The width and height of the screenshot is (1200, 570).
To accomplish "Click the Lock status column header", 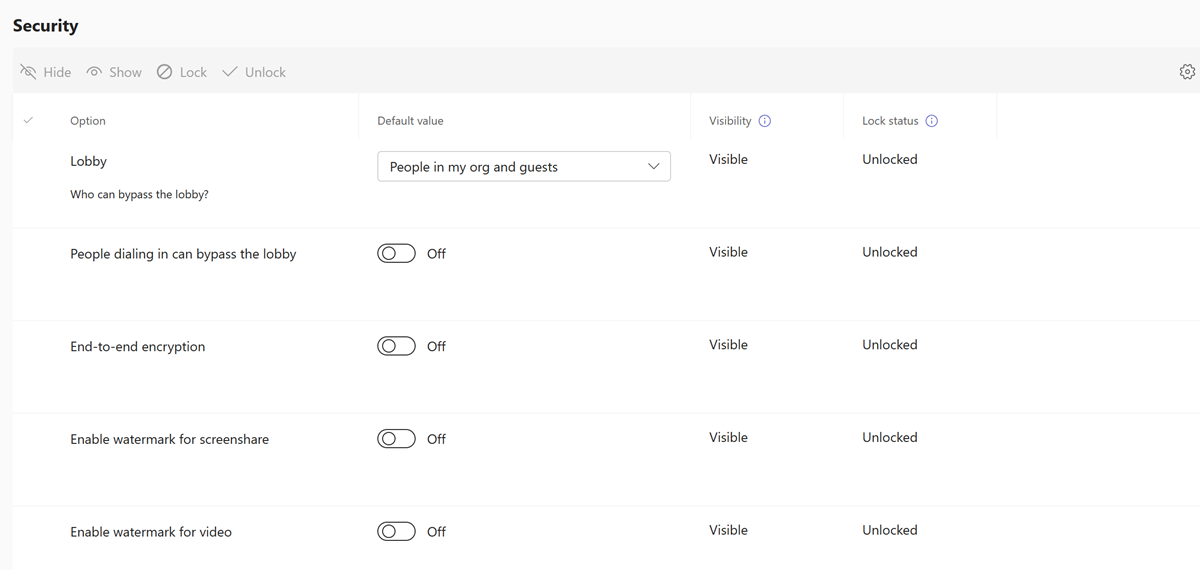I will pyautogui.click(x=890, y=121).
